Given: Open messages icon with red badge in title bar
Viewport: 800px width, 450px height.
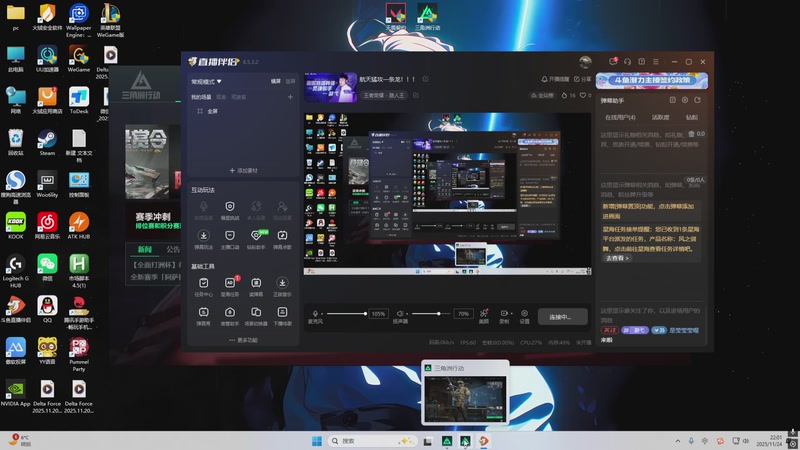Looking at the screenshot, I should click(x=613, y=62).
